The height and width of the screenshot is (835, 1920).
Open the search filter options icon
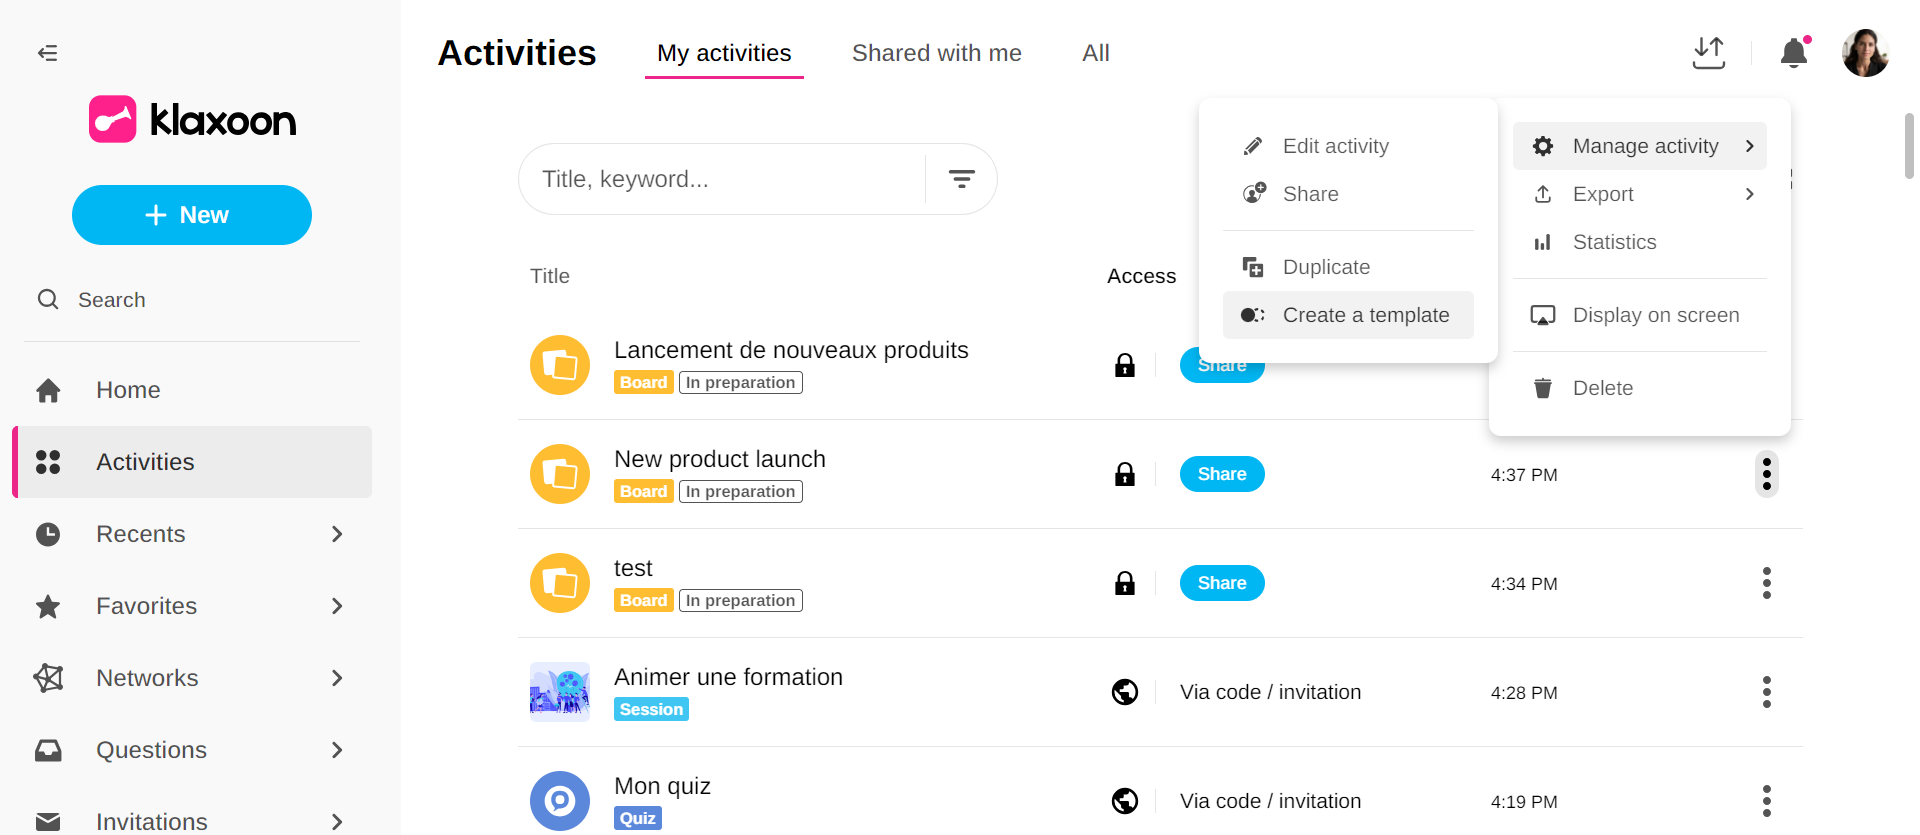[961, 179]
